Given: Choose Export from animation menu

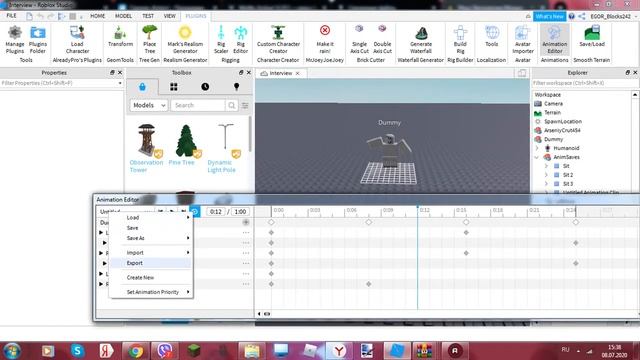Looking at the screenshot, I should point(151,263).
